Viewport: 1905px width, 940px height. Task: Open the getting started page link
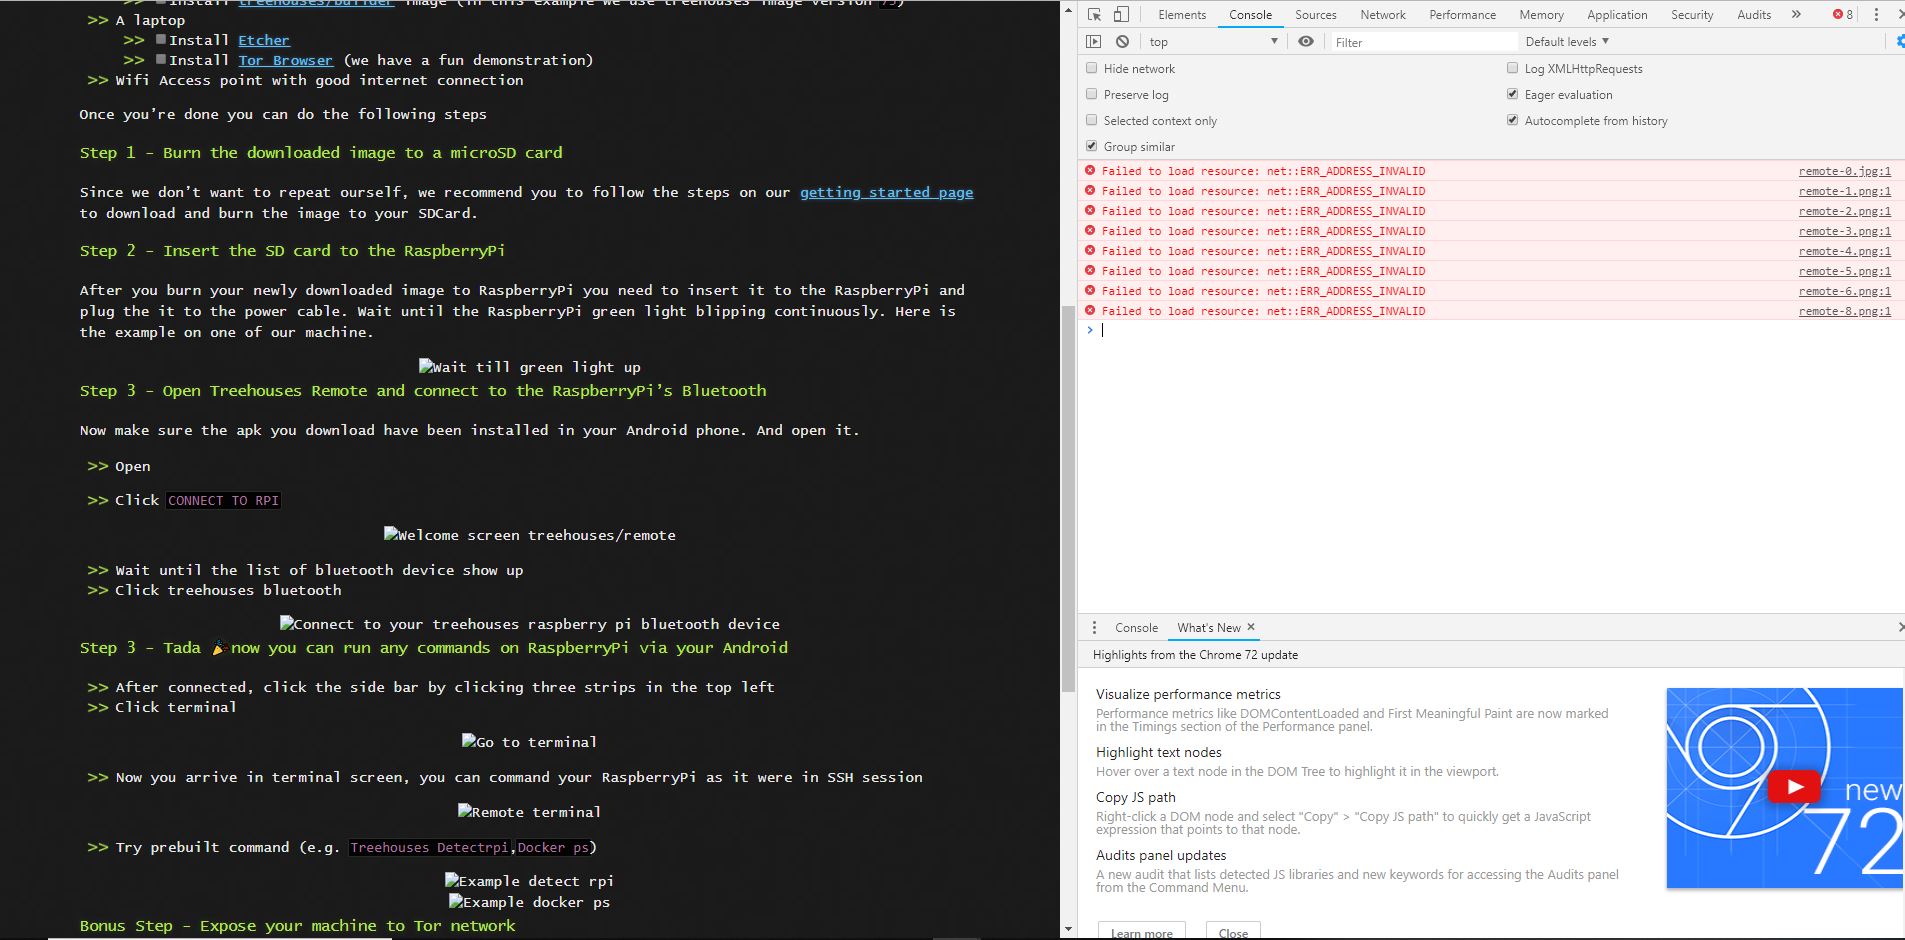pyautogui.click(x=886, y=192)
